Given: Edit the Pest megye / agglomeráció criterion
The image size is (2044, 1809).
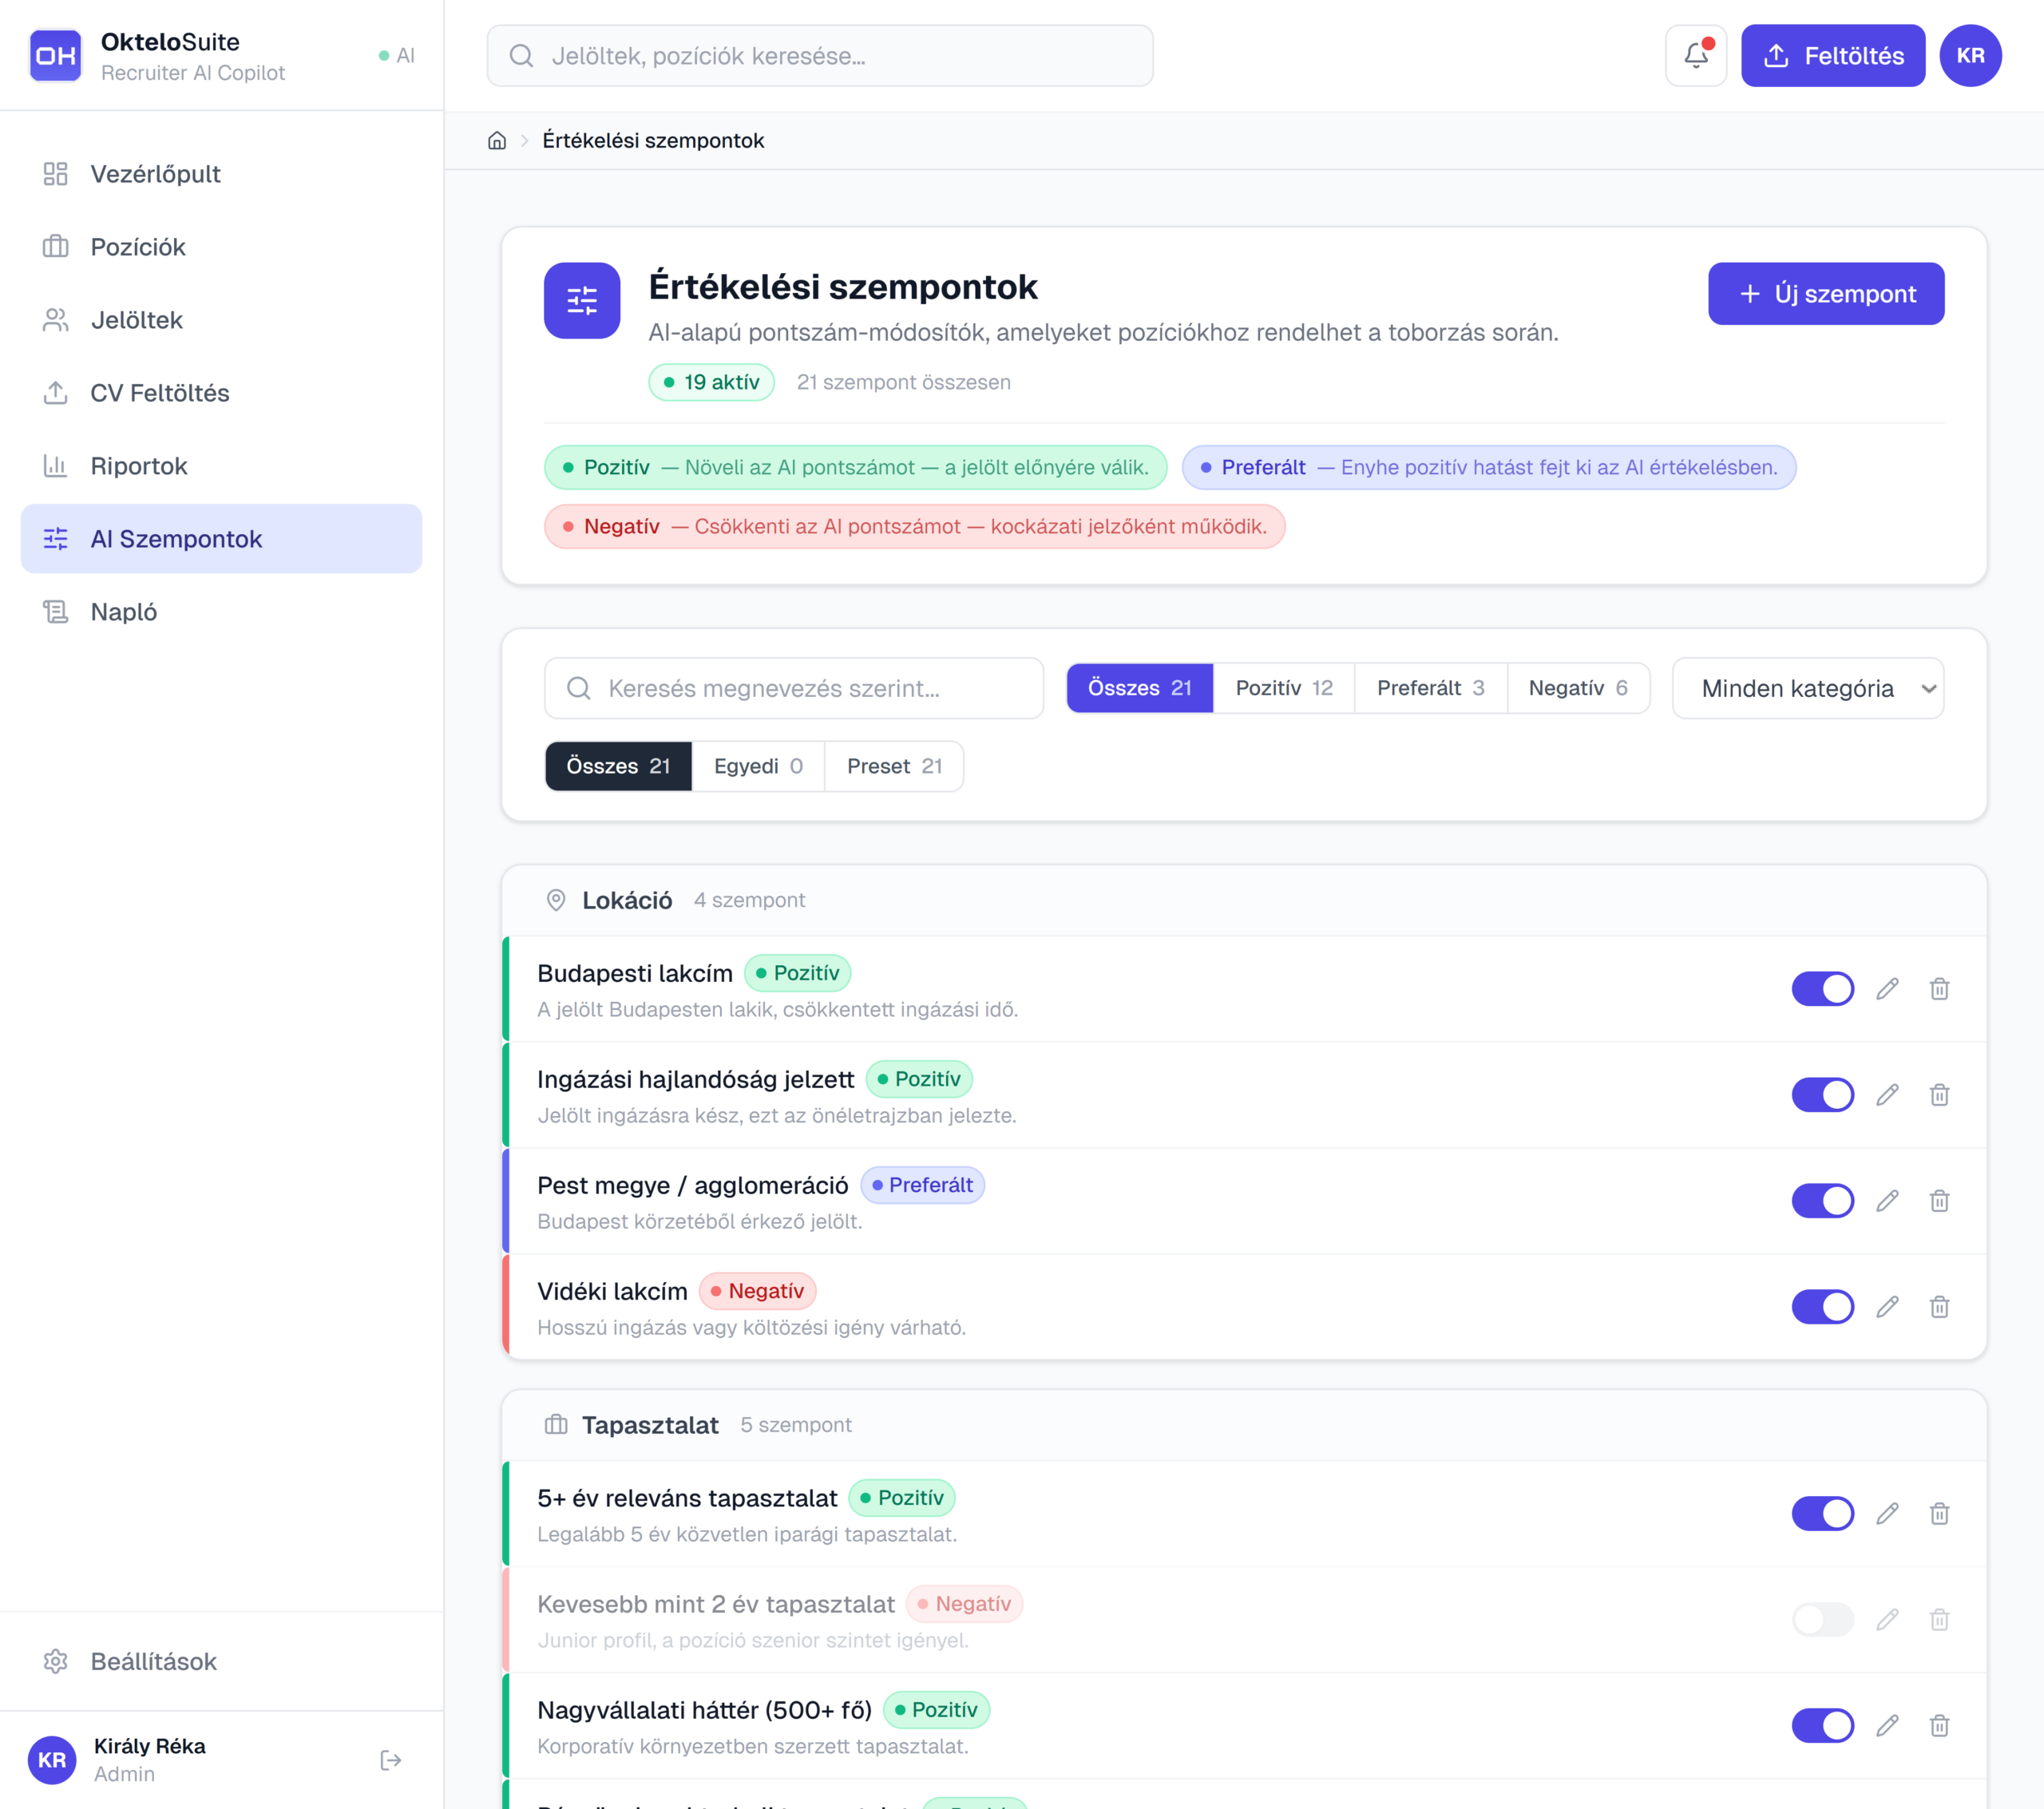Looking at the screenshot, I should [1886, 1201].
